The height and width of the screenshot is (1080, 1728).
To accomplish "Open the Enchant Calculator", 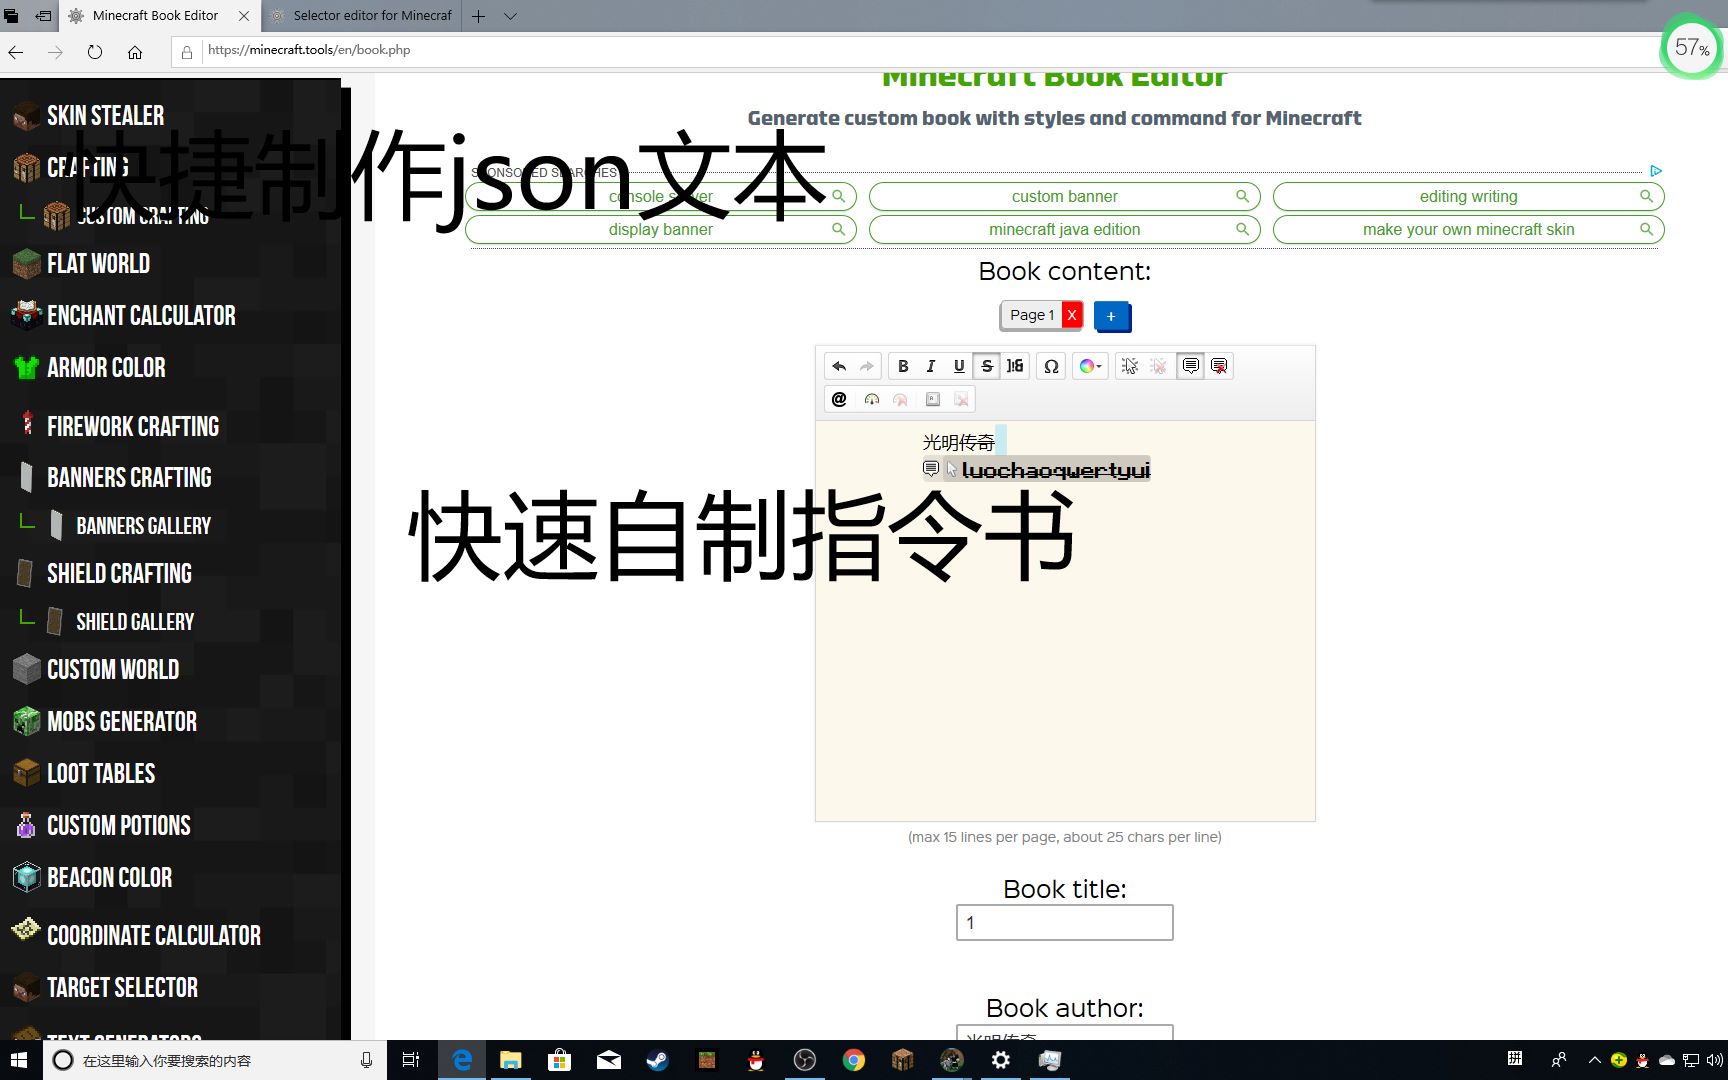I will tap(141, 316).
